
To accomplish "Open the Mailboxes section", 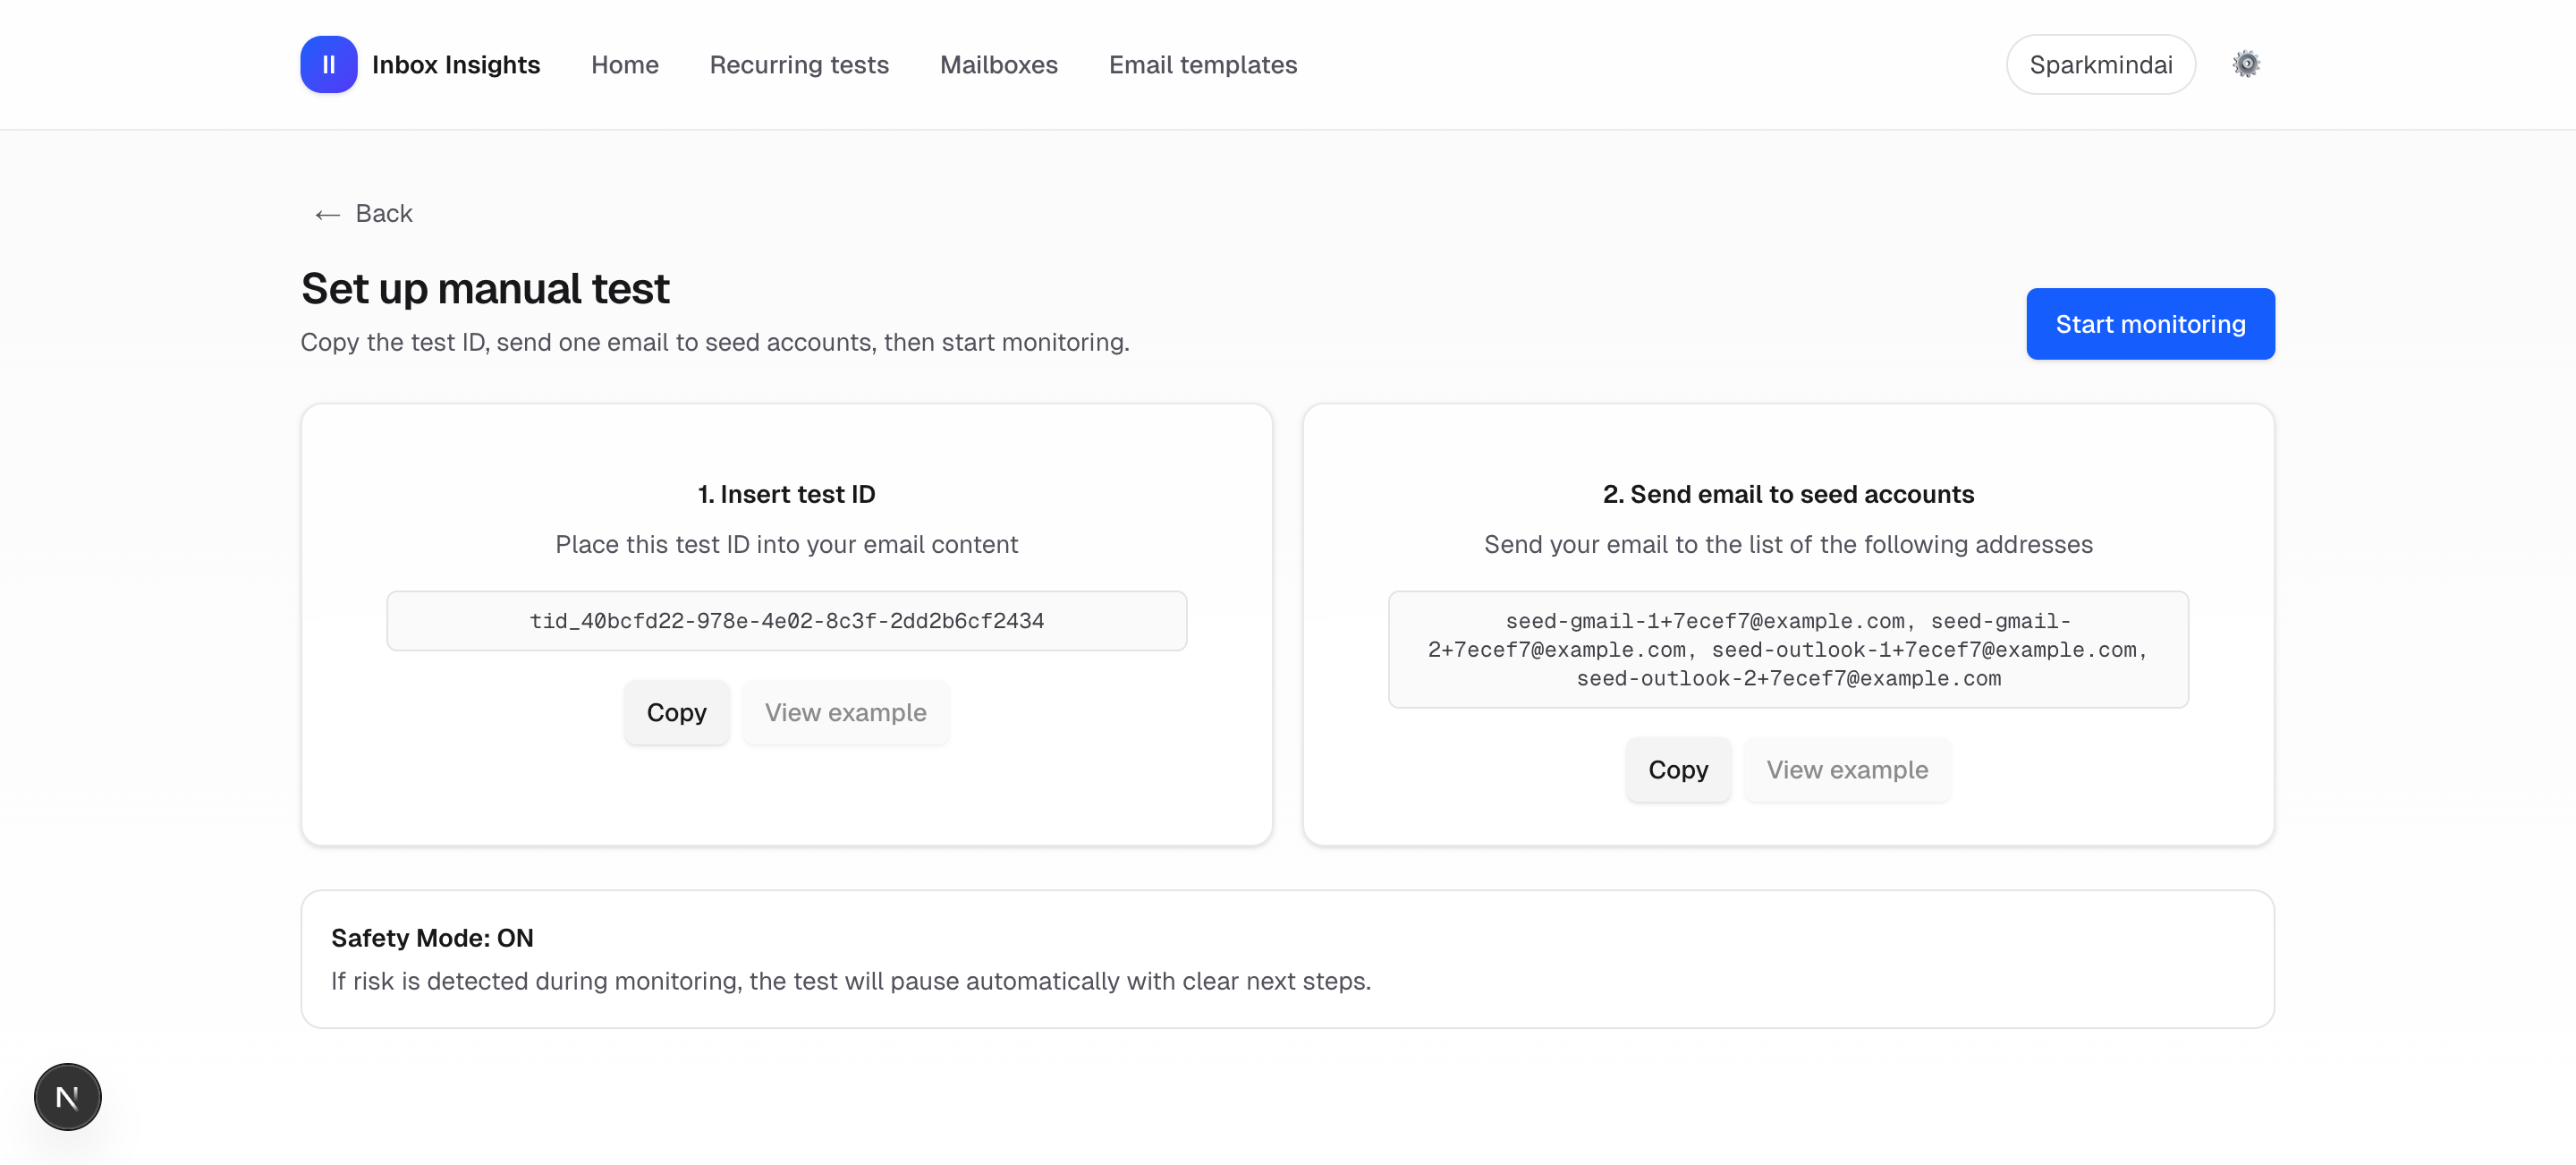I will (x=998, y=64).
